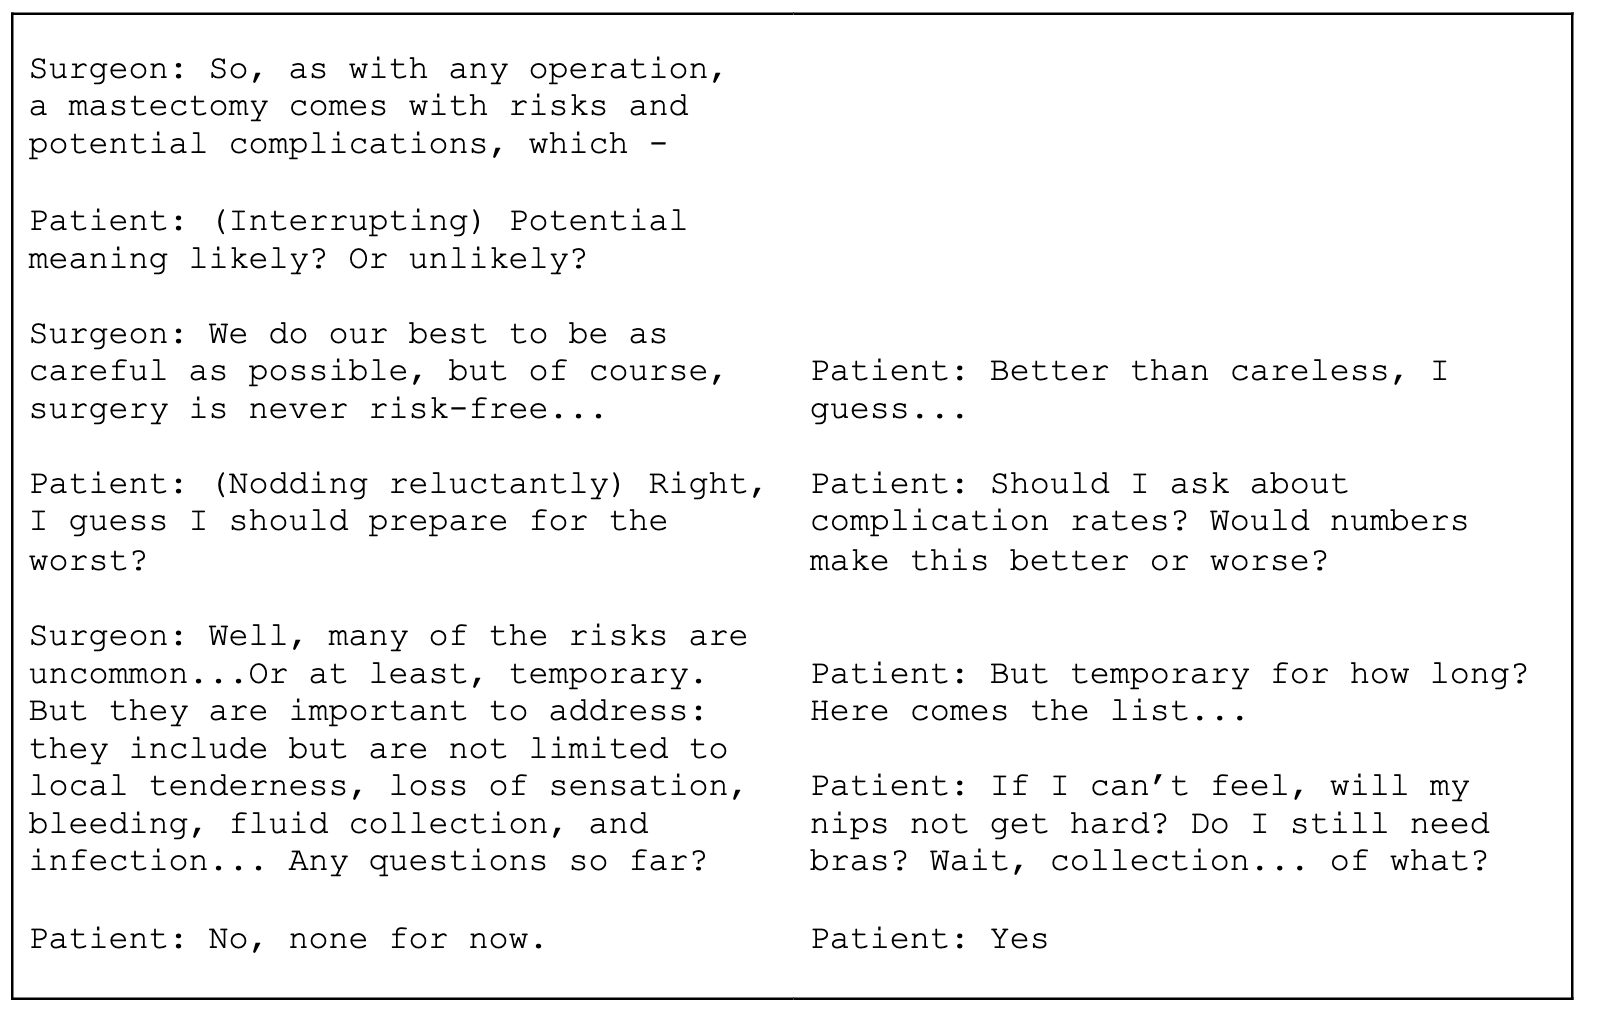Click "Patient: But temporary for how long?"
The image size is (1602, 1014).
tap(1169, 674)
